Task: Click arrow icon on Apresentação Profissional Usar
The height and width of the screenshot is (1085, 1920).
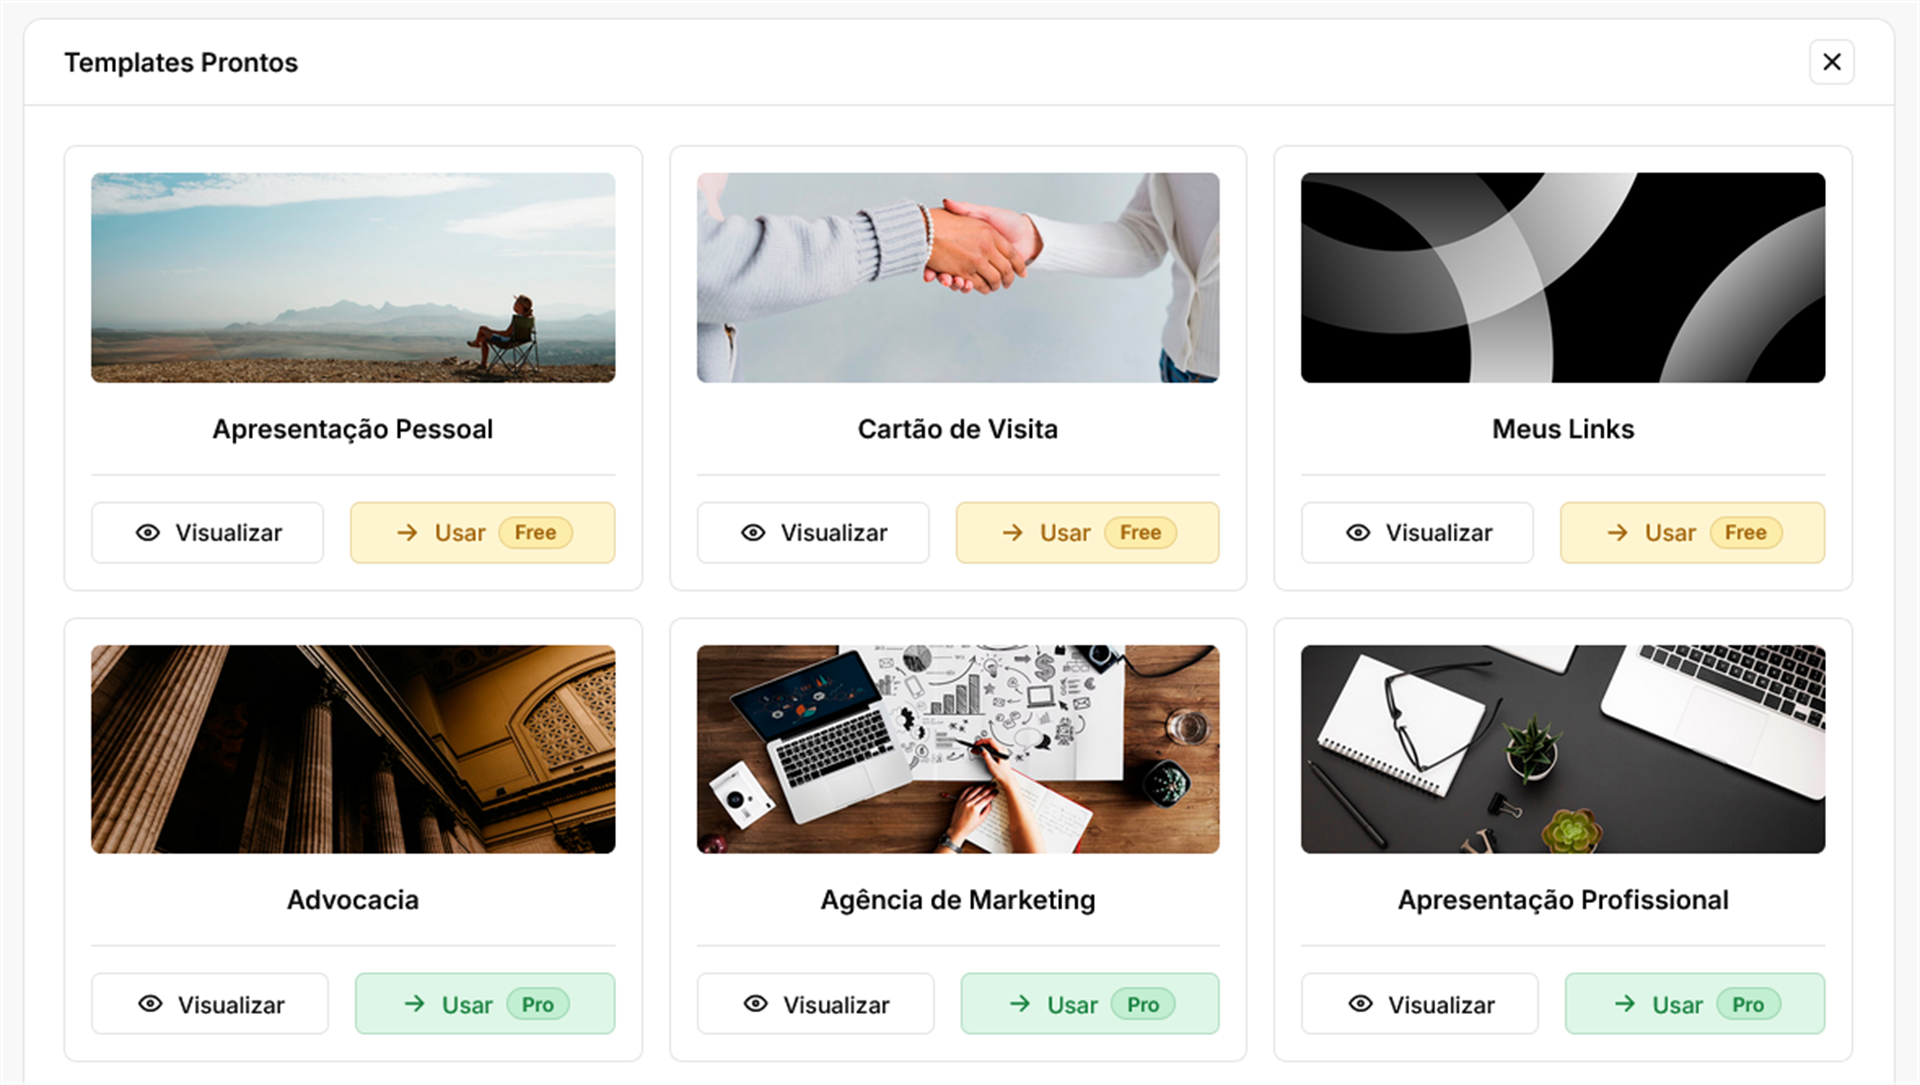Action: [x=1625, y=1004]
